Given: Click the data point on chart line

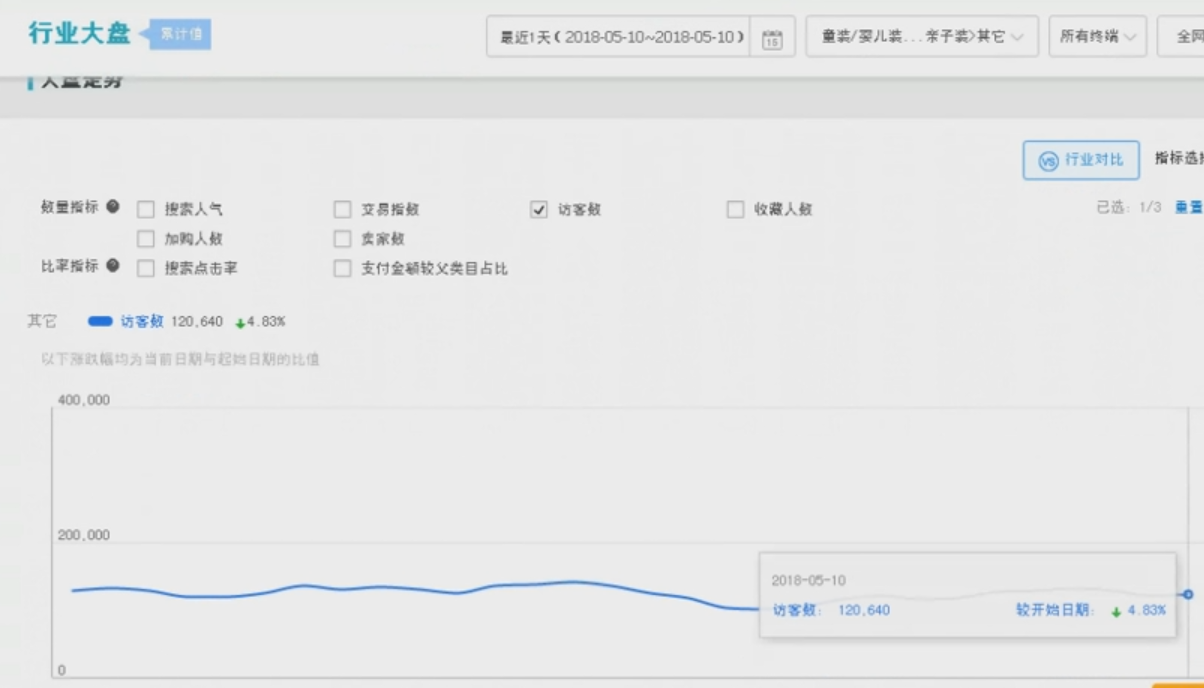Looking at the screenshot, I should point(1188,594).
